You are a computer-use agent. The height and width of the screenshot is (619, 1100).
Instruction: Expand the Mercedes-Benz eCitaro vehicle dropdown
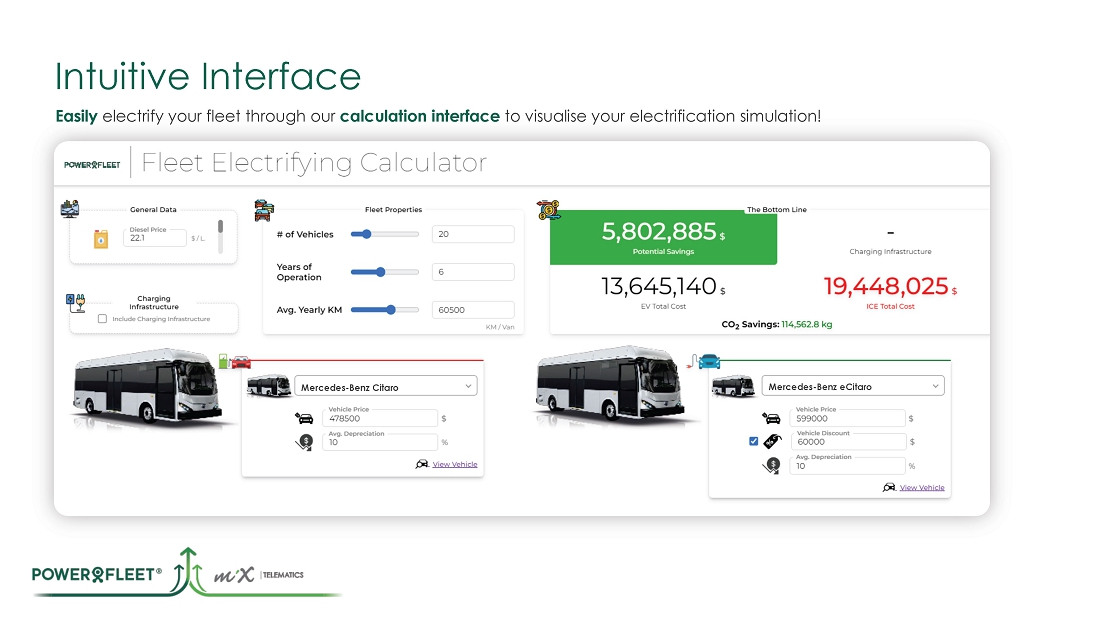[x=853, y=387]
